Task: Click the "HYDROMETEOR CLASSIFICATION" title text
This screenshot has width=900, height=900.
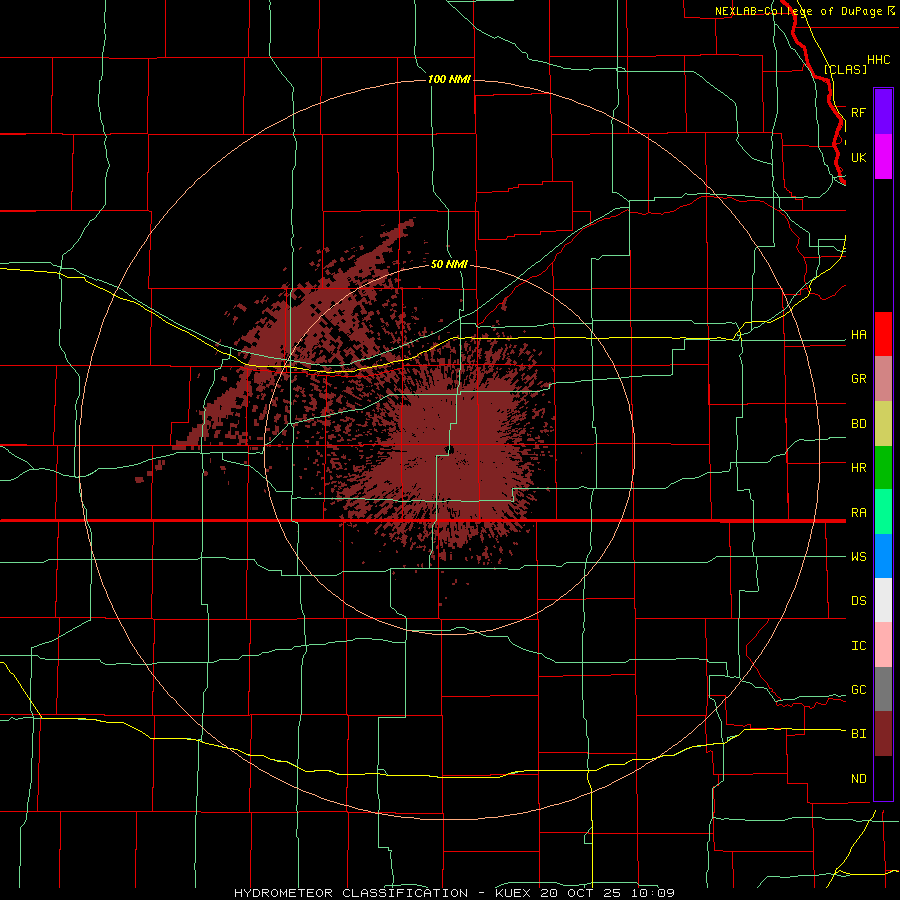Action: 351,893
